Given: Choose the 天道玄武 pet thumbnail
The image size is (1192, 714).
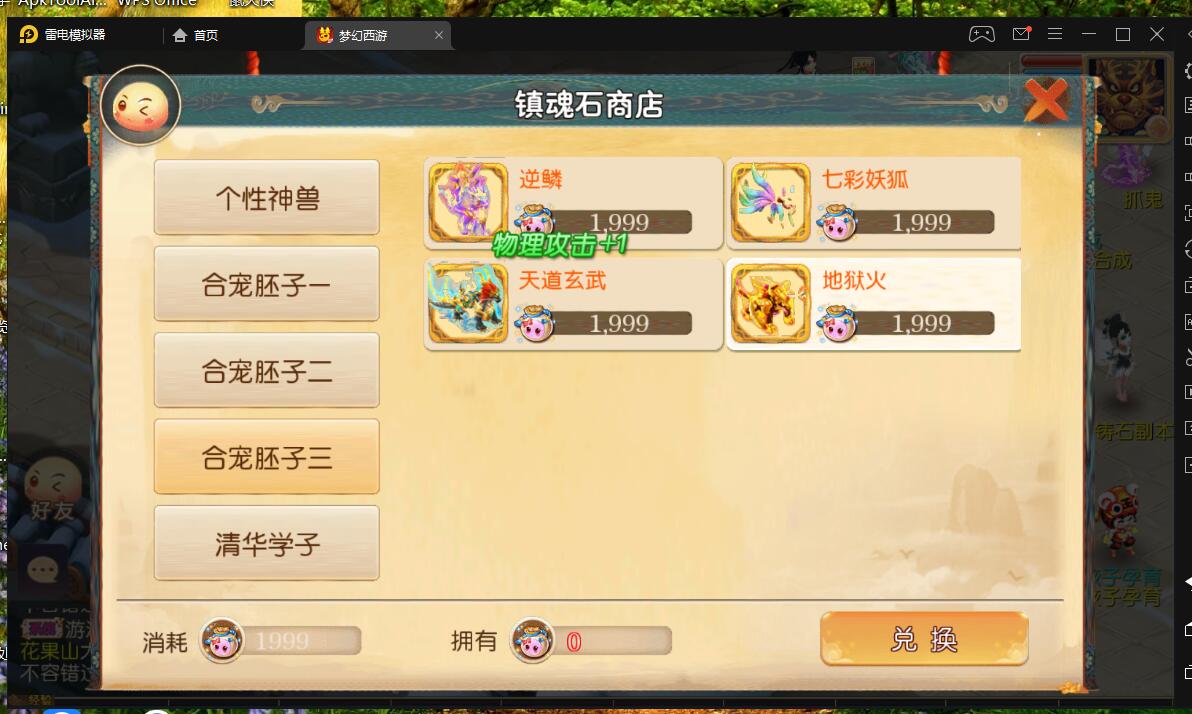Looking at the screenshot, I should point(468,303).
